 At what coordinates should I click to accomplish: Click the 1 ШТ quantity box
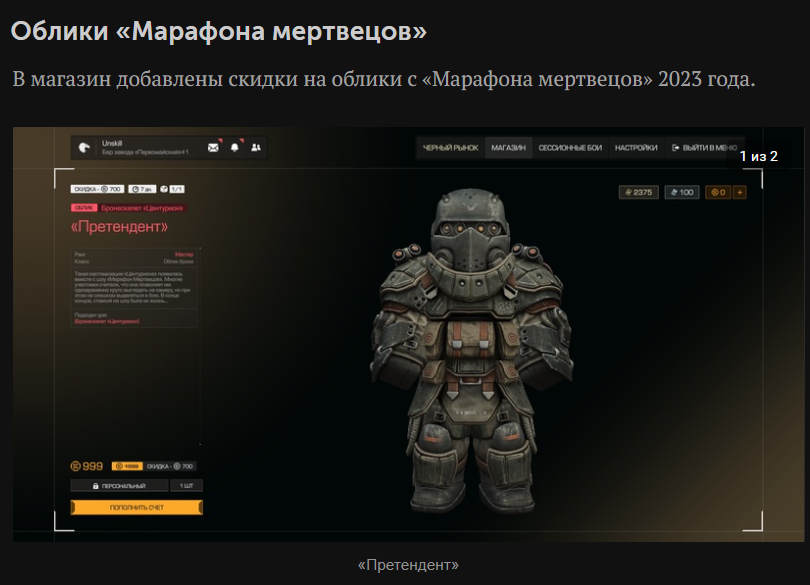click(186, 486)
